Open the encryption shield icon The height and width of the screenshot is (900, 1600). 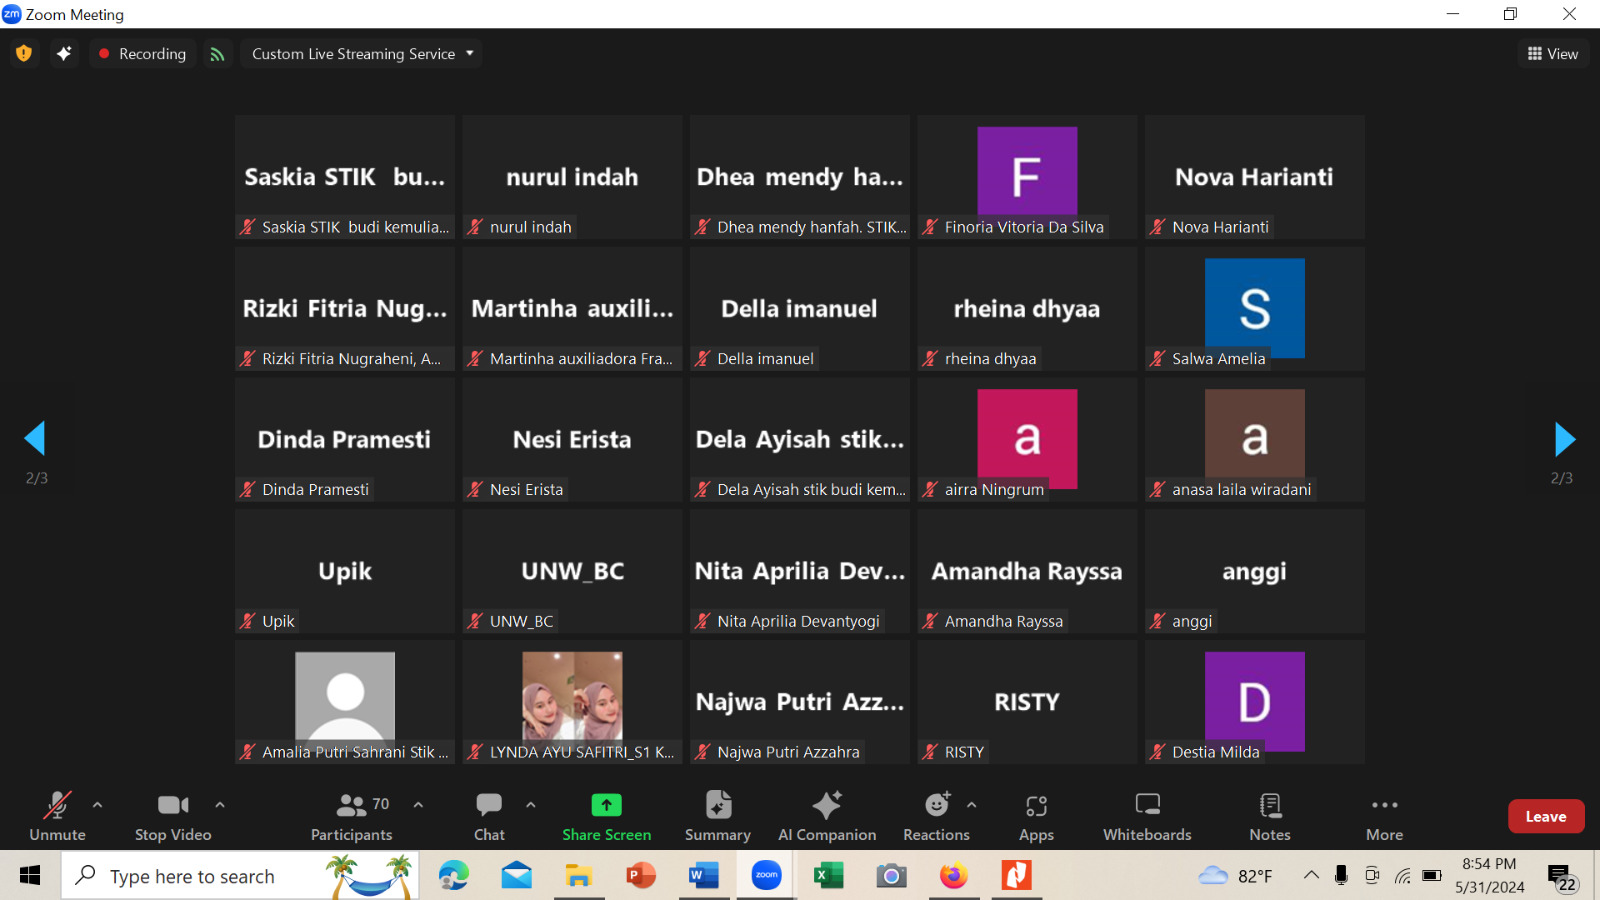(x=24, y=54)
